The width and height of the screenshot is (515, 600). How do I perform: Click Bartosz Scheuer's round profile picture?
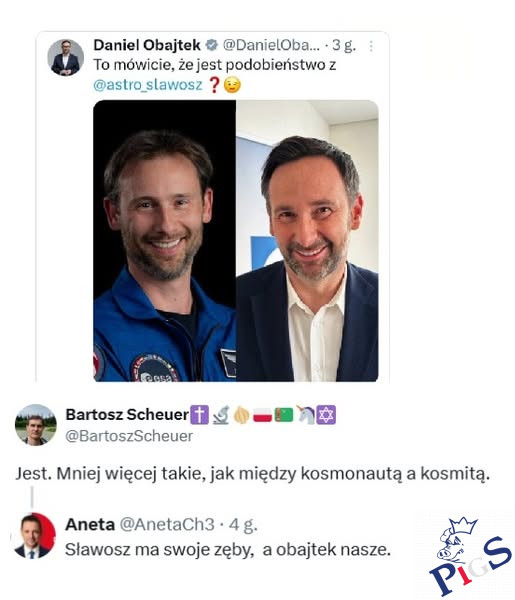click(x=36, y=425)
